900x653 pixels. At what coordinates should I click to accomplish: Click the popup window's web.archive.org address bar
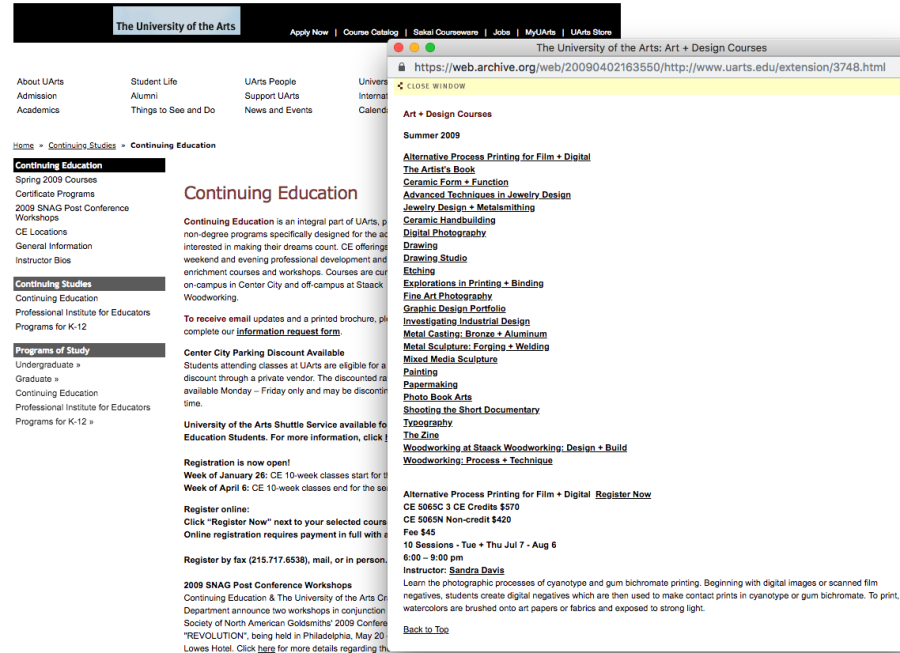[x=649, y=67]
